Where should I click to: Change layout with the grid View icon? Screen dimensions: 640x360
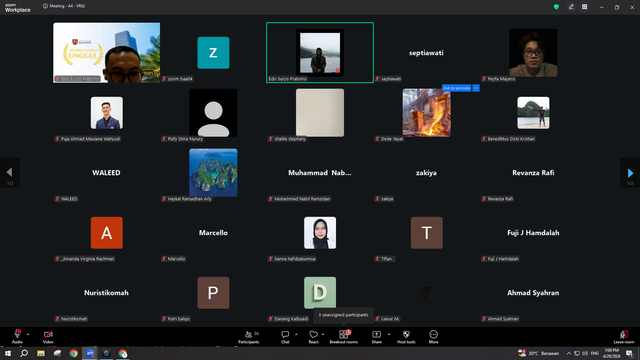click(584, 7)
